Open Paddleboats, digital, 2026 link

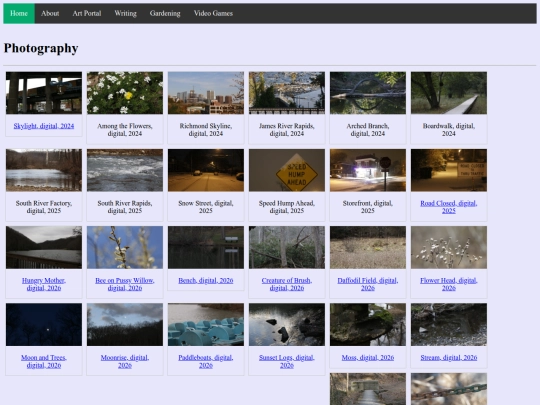206,361
